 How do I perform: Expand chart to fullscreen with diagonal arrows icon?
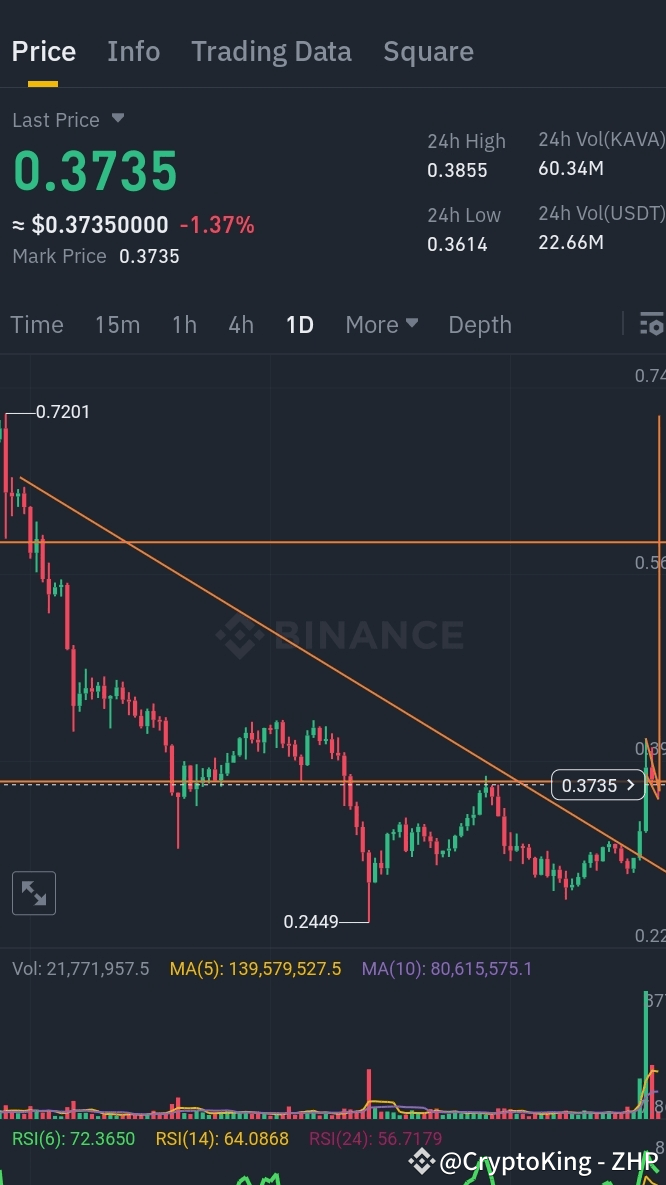click(33, 892)
